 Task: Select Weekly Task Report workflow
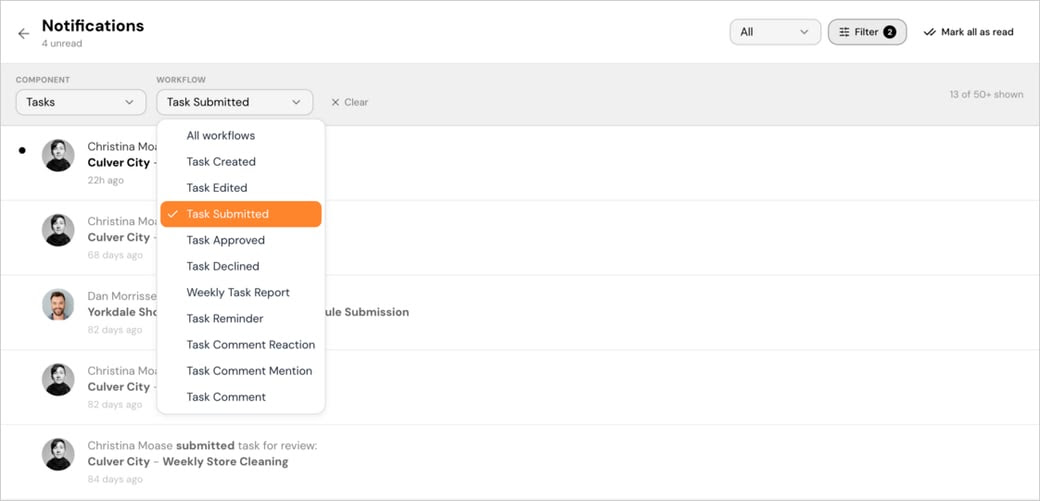click(241, 293)
